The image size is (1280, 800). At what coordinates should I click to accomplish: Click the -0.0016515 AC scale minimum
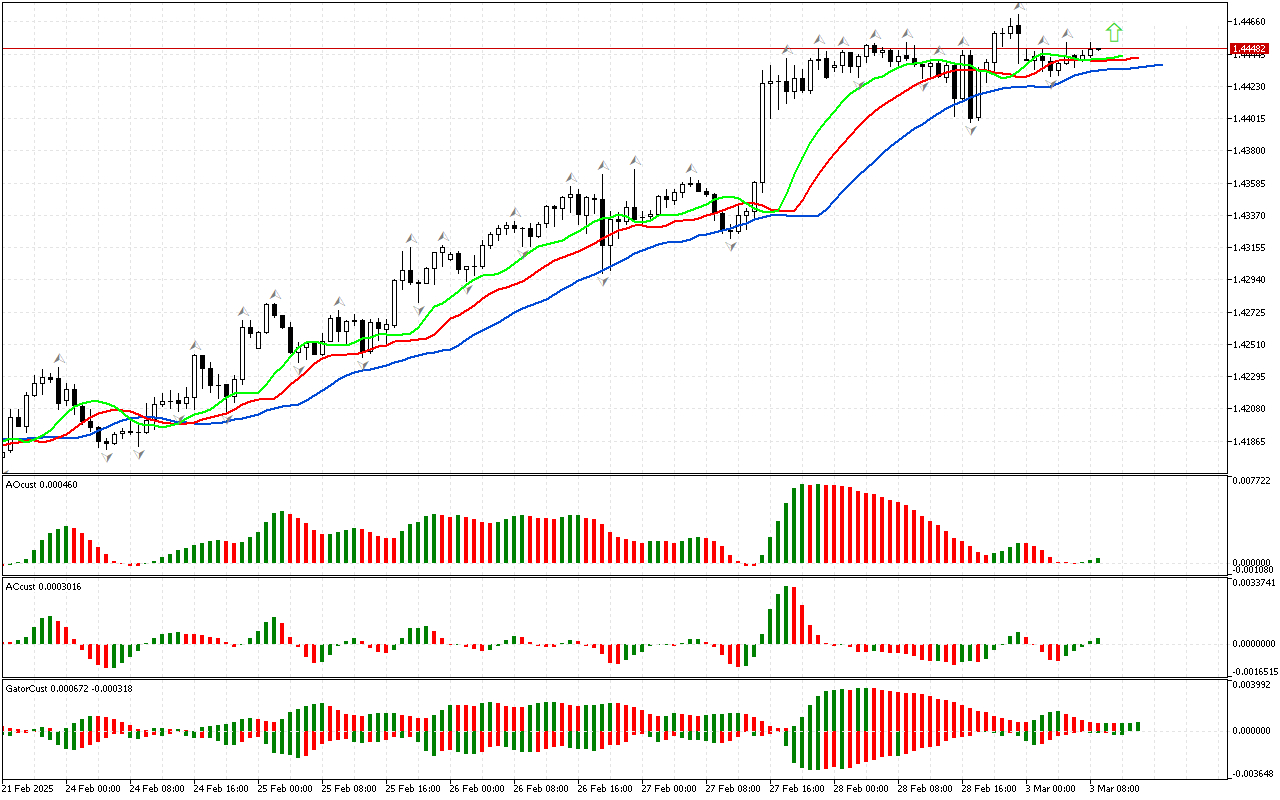1253,672
